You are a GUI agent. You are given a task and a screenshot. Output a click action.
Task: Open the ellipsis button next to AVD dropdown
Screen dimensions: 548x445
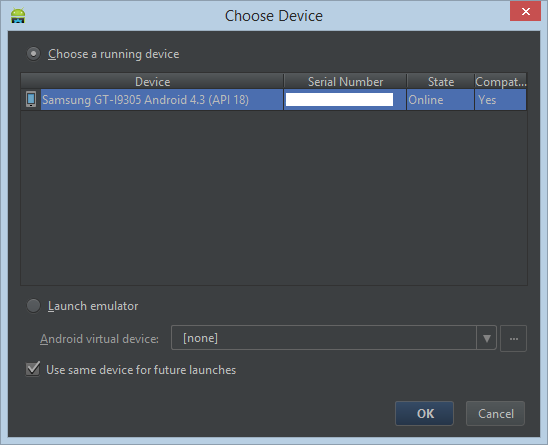[x=513, y=338]
